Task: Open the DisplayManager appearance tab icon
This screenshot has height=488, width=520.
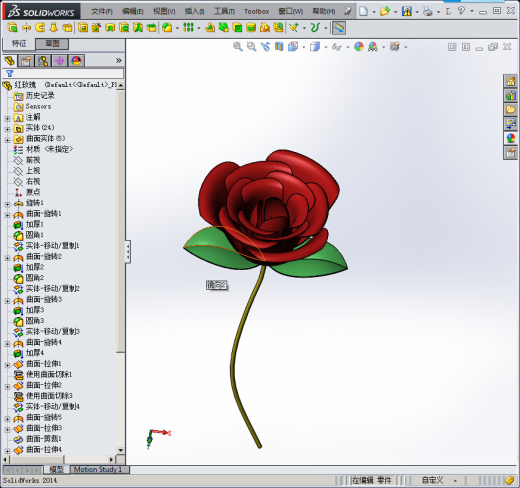Action: click(x=76, y=61)
